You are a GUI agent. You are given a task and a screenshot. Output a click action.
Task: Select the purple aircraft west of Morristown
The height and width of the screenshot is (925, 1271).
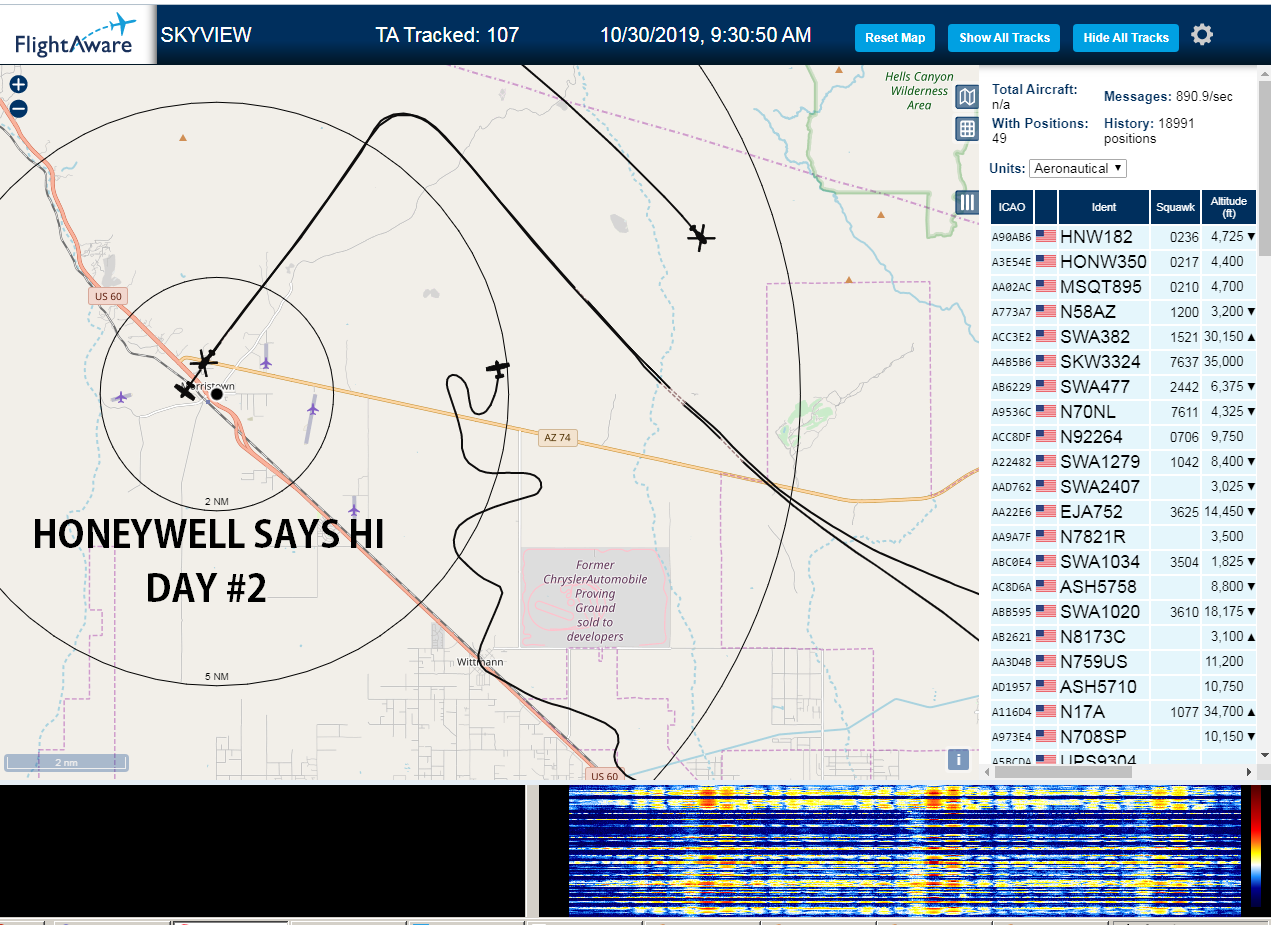point(121,397)
